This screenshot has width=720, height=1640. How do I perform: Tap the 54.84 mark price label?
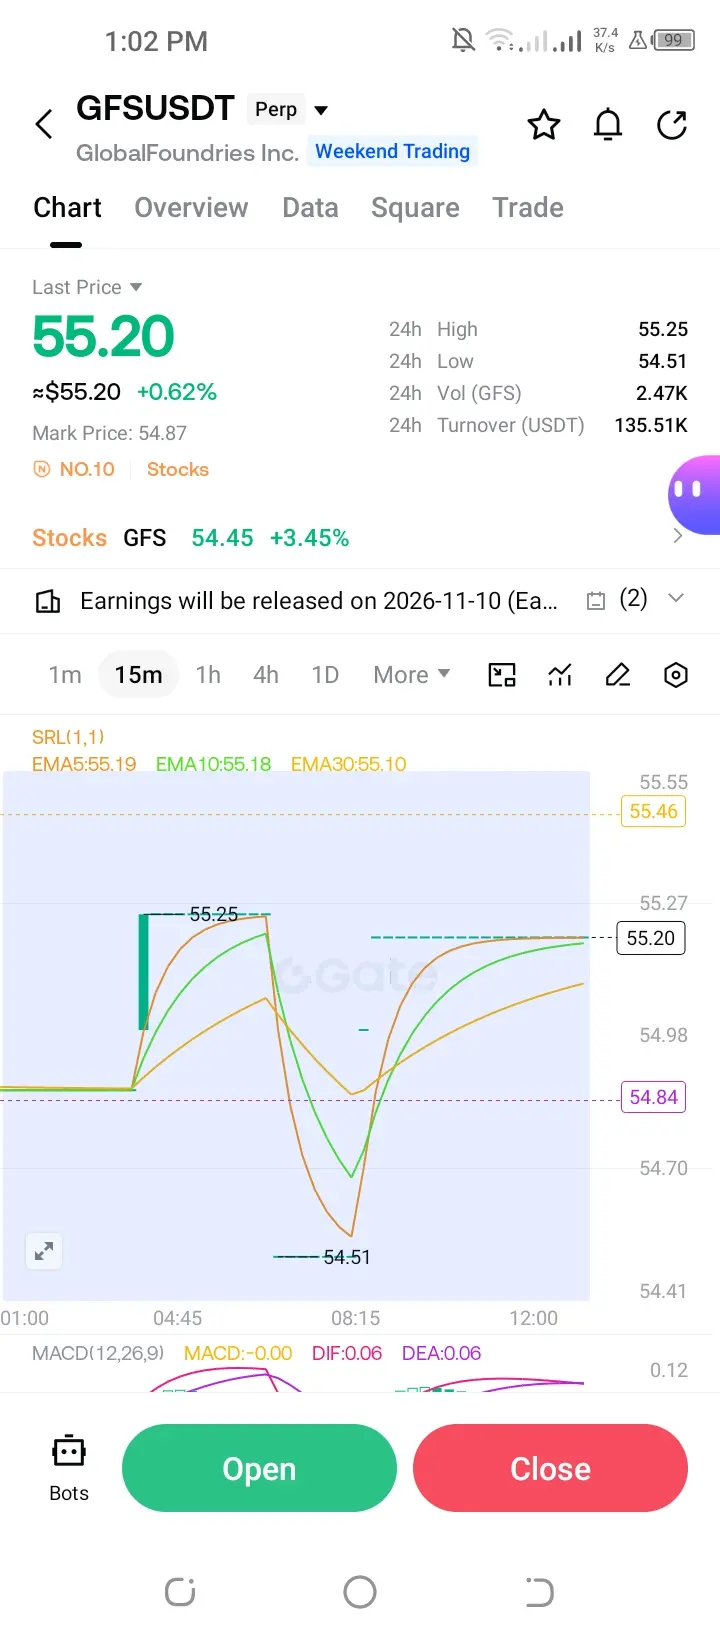[x=654, y=1097]
